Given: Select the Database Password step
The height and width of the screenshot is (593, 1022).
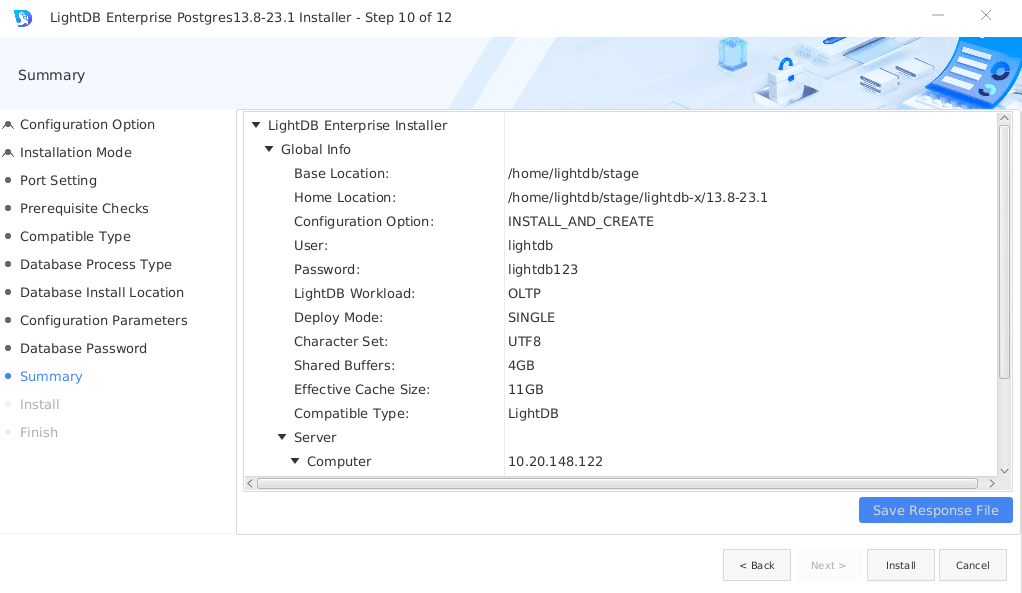Looking at the screenshot, I should coord(83,349).
